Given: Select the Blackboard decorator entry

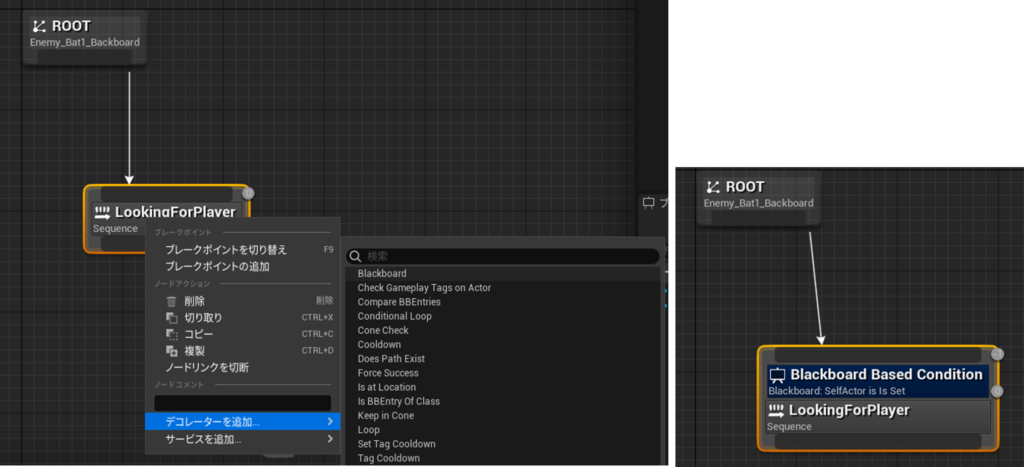Looking at the screenshot, I should click(382, 274).
